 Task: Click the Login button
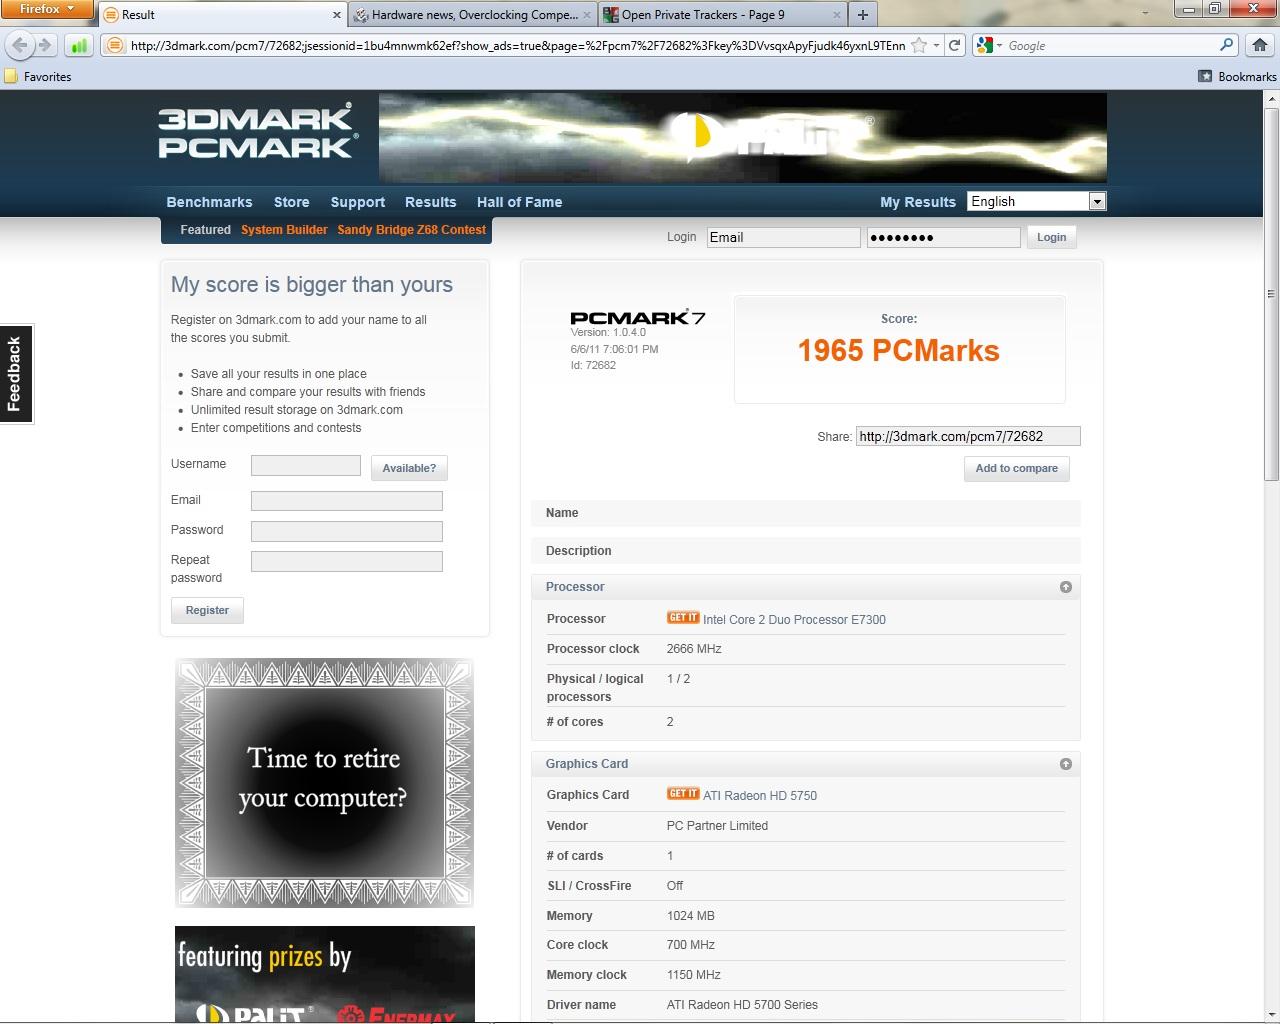pyautogui.click(x=1051, y=237)
